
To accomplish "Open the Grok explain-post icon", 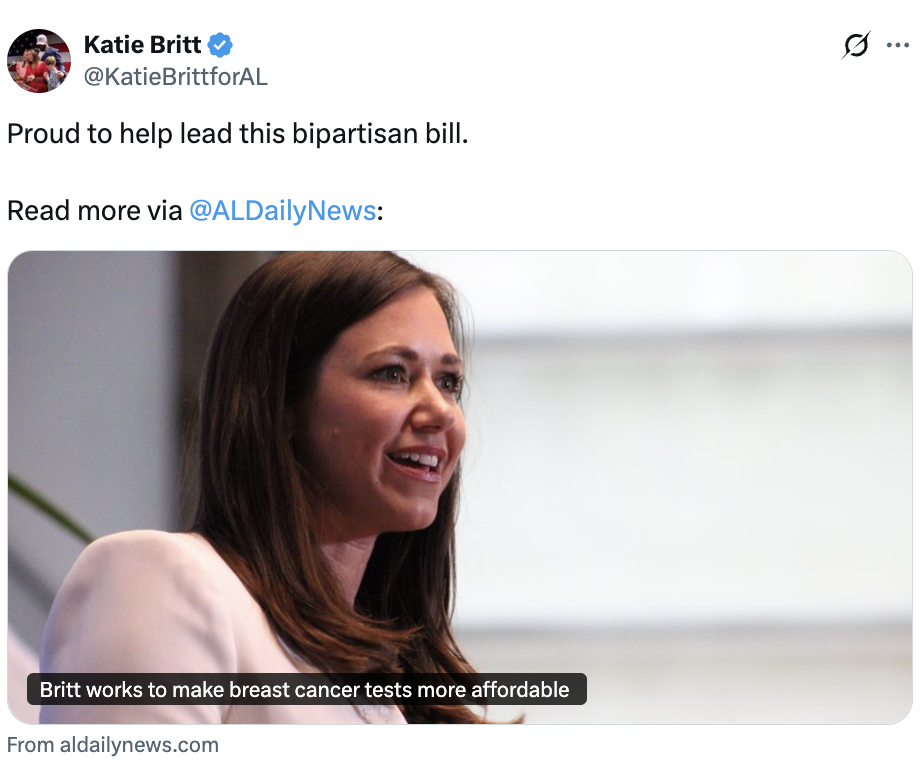I will [x=856, y=45].
